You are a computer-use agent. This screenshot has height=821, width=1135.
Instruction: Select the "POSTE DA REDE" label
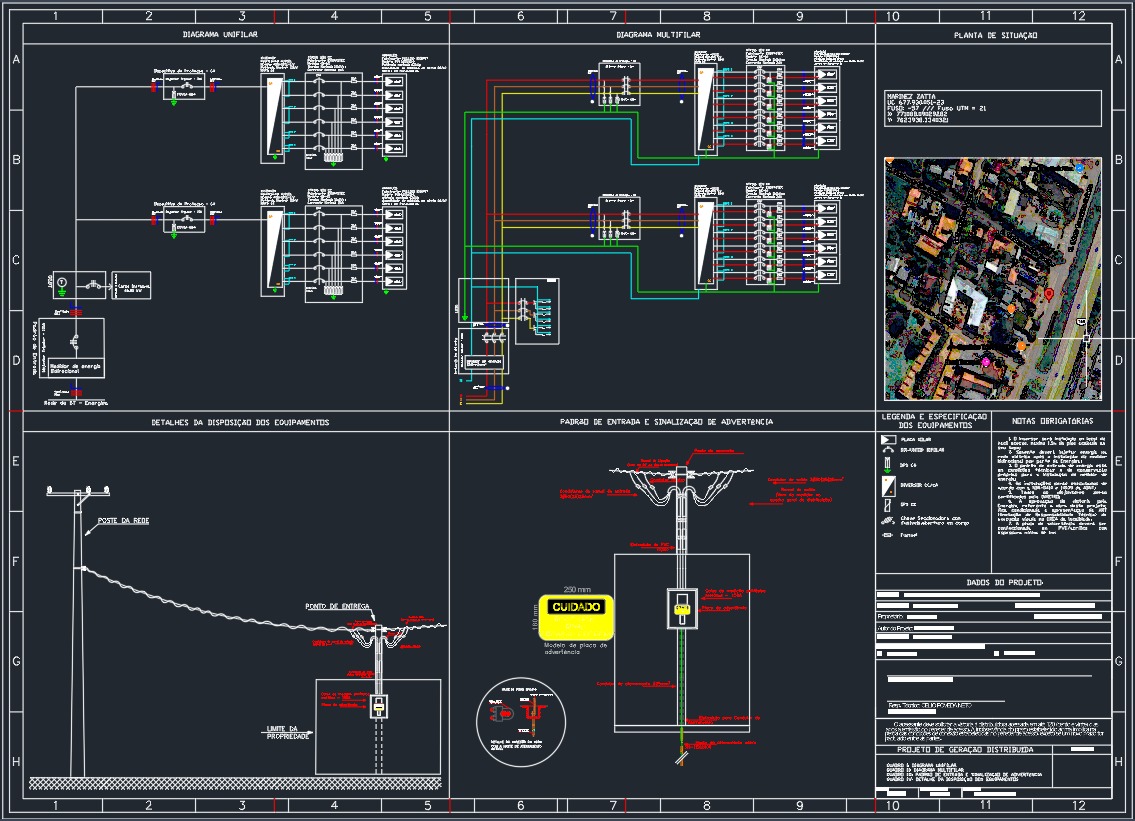coord(123,521)
